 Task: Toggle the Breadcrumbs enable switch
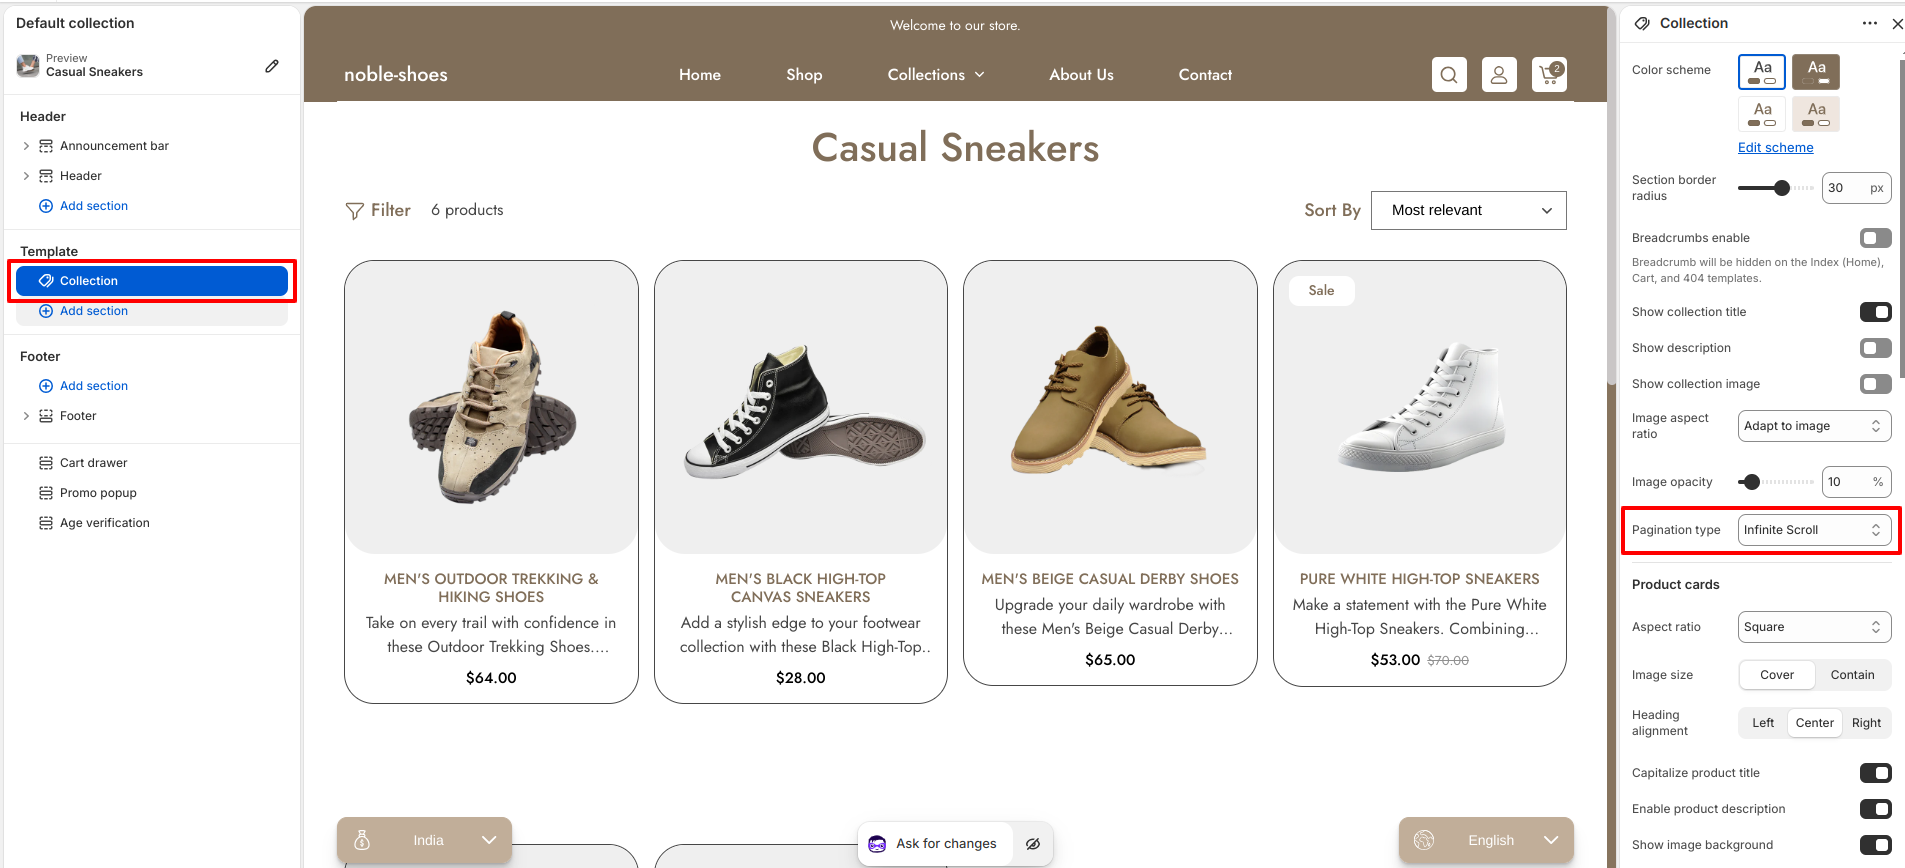(x=1875, y=238)
